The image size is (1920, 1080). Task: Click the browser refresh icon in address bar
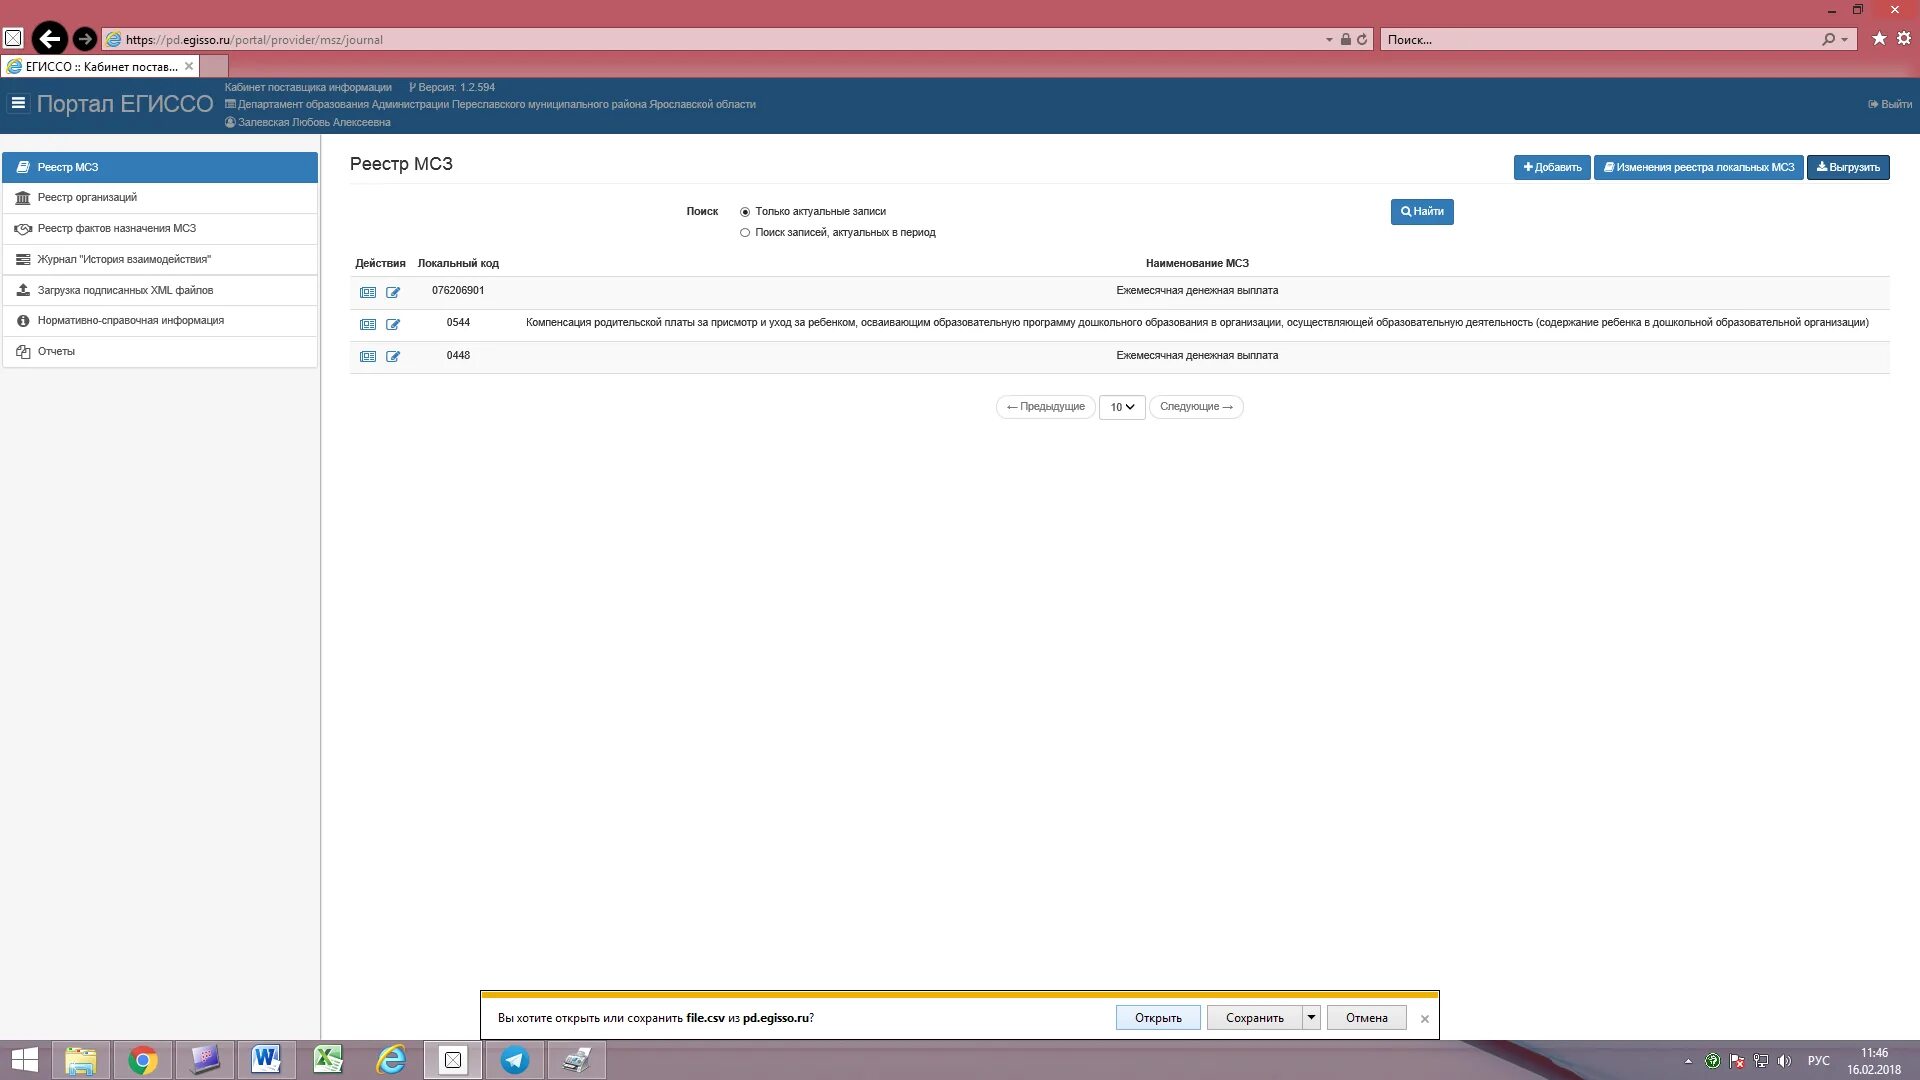(1362, 40)
